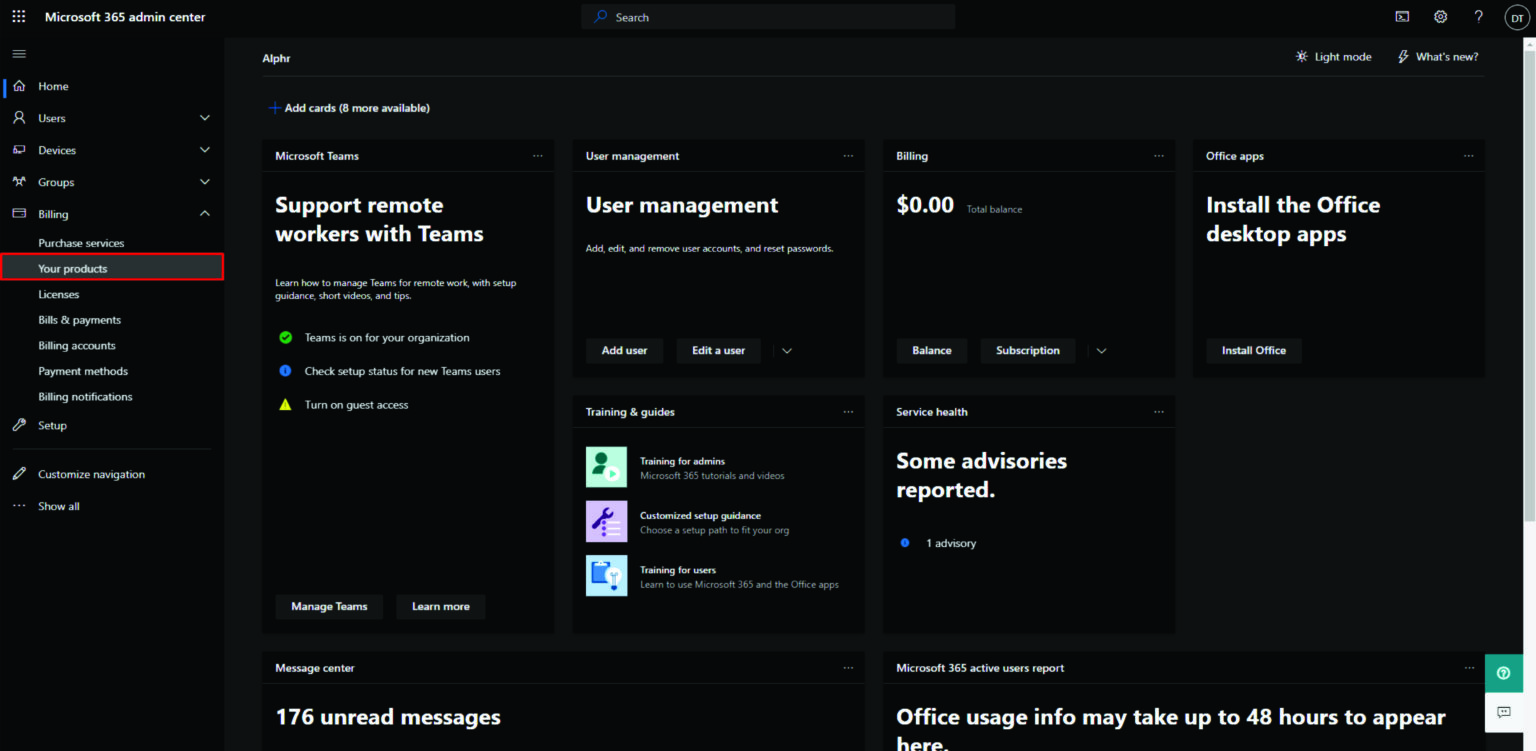Open Cloud Shell from the top bar
Screen dimensions: 1536x751
(1403, 17)
